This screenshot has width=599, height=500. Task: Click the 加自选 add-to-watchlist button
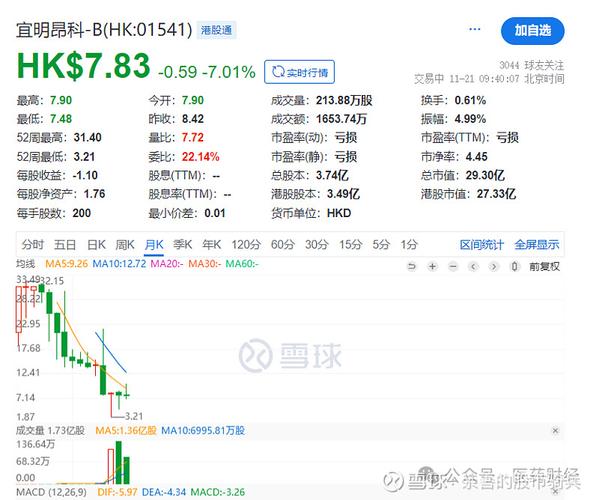[533, 31]
